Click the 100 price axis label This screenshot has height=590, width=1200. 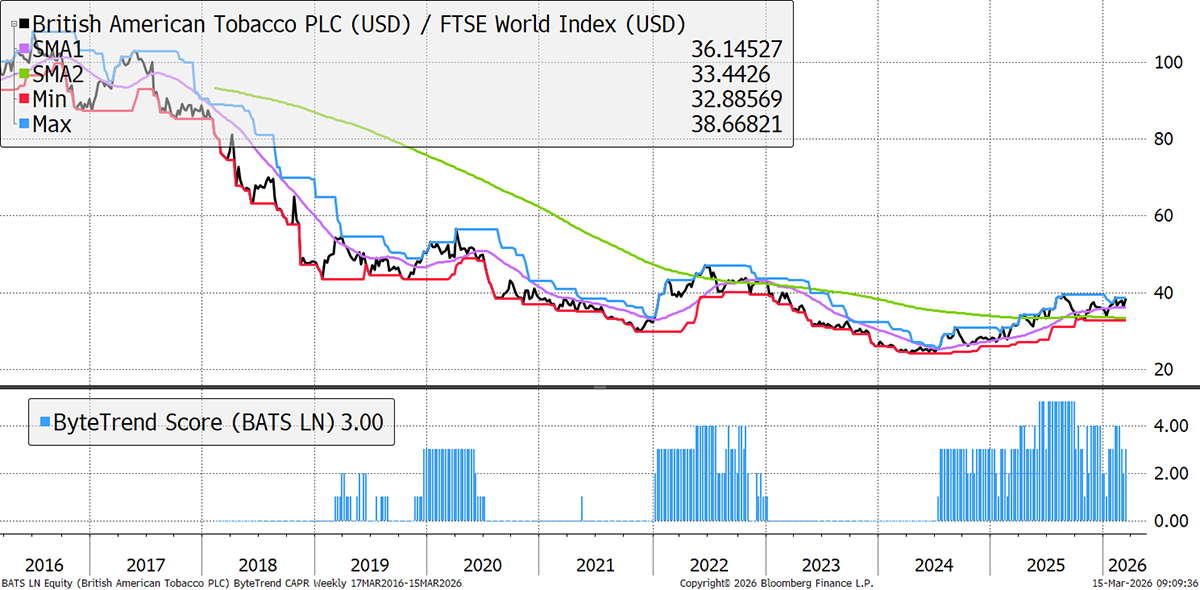tap(1162, 62)
